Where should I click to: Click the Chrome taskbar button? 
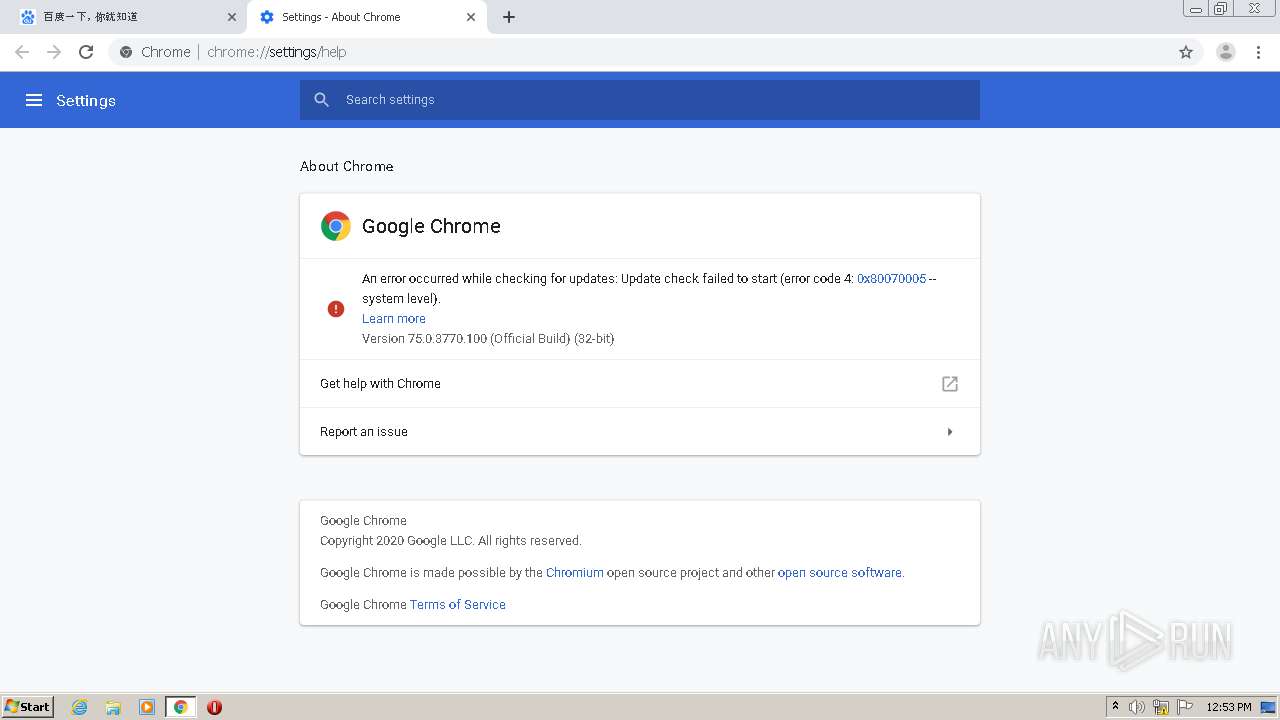point(180,707)
